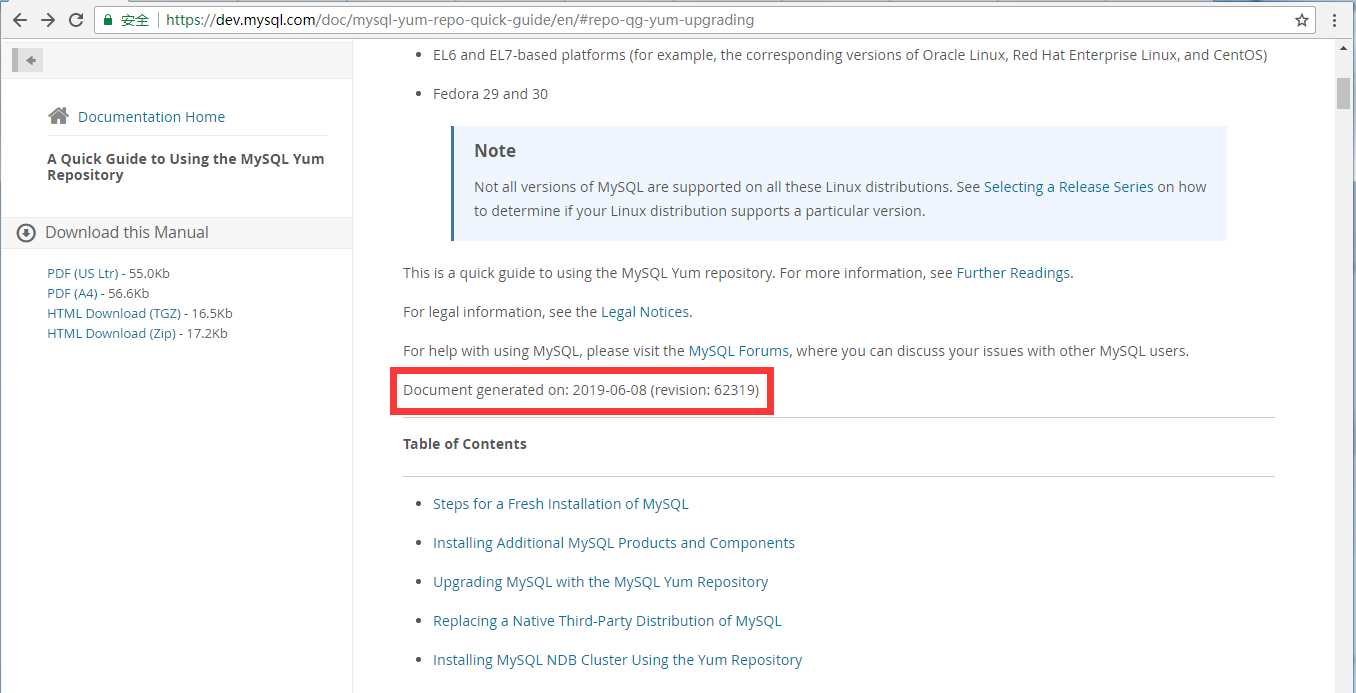Collapse the left sidebar with arrow icon

27,60
